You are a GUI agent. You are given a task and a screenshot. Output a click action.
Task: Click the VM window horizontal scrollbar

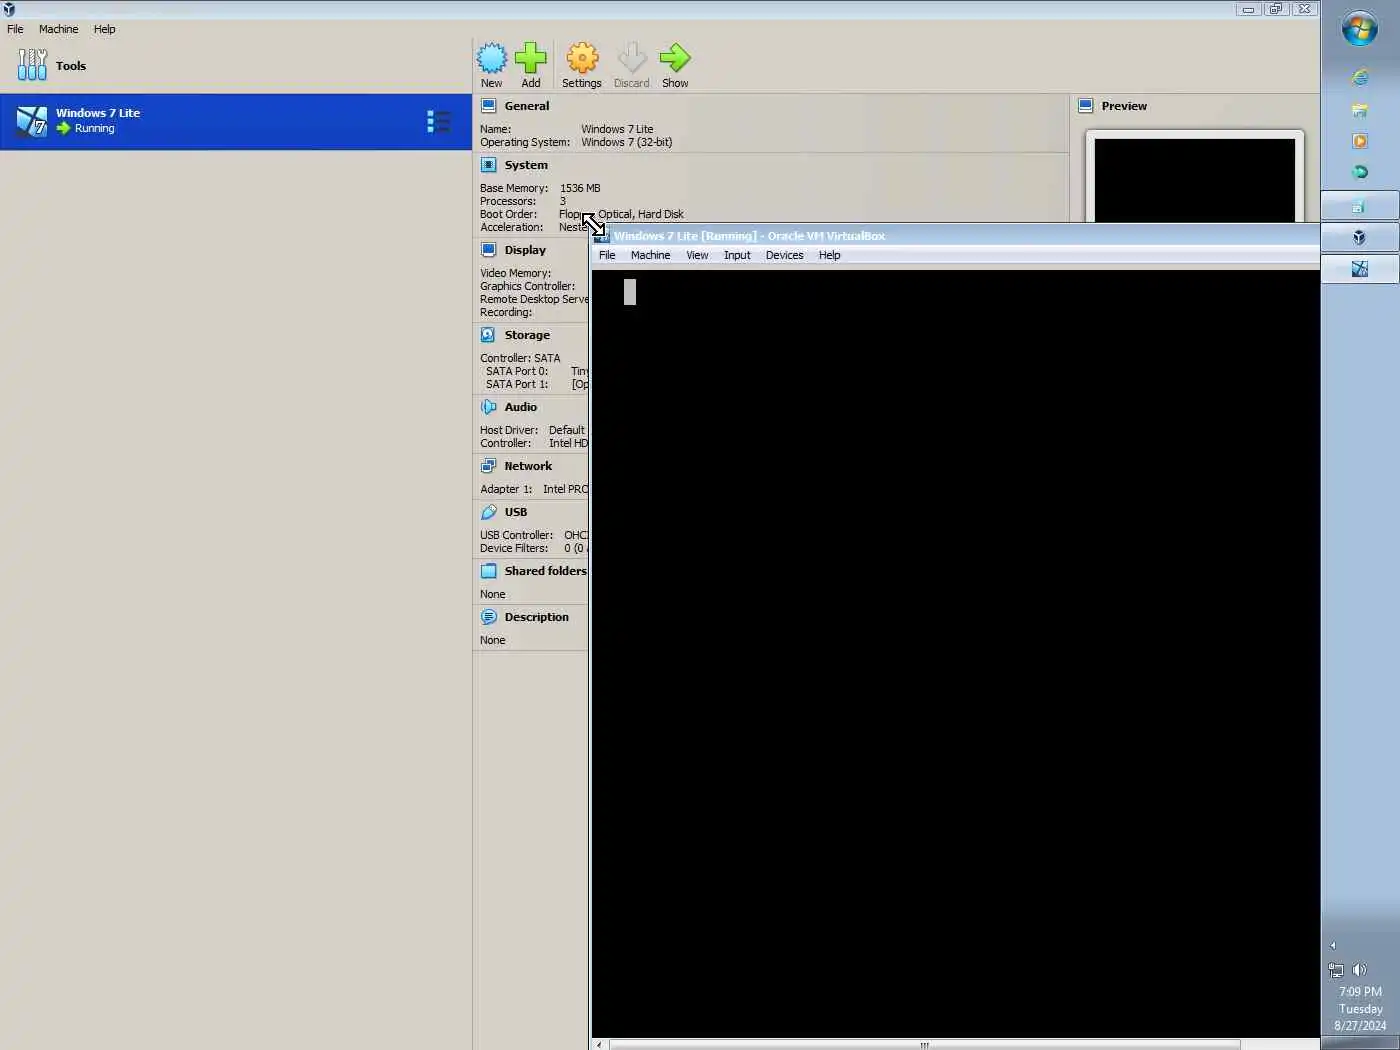point(924,1045)
